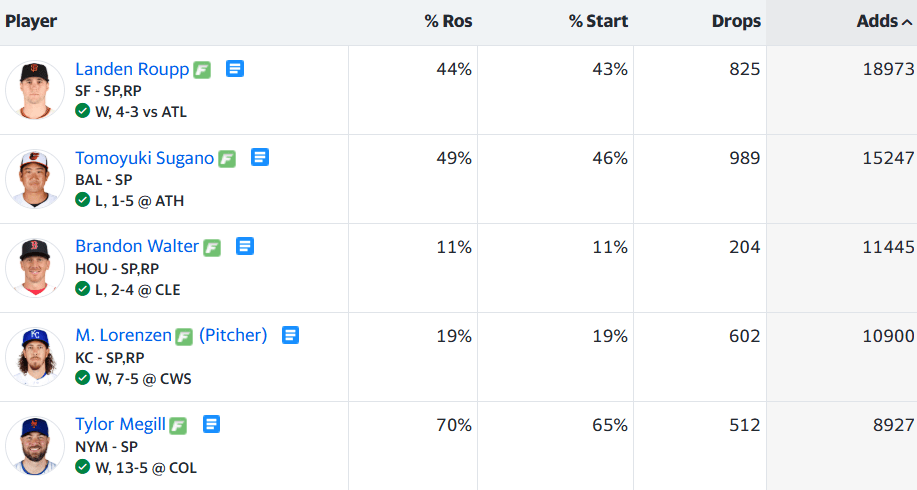The image size is (917, 490).
Task: Click Tomoyuki Sugano headshot thumbnail
Action: pos(35,179)
